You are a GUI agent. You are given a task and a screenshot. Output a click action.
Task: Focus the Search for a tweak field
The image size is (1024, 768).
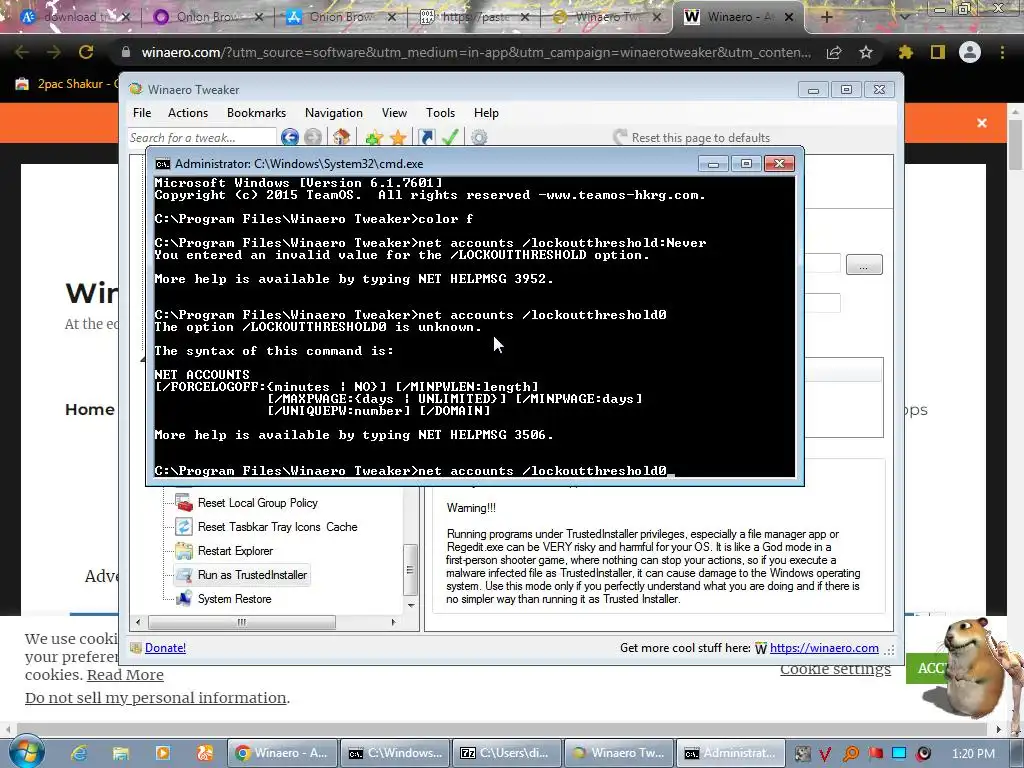202,138
